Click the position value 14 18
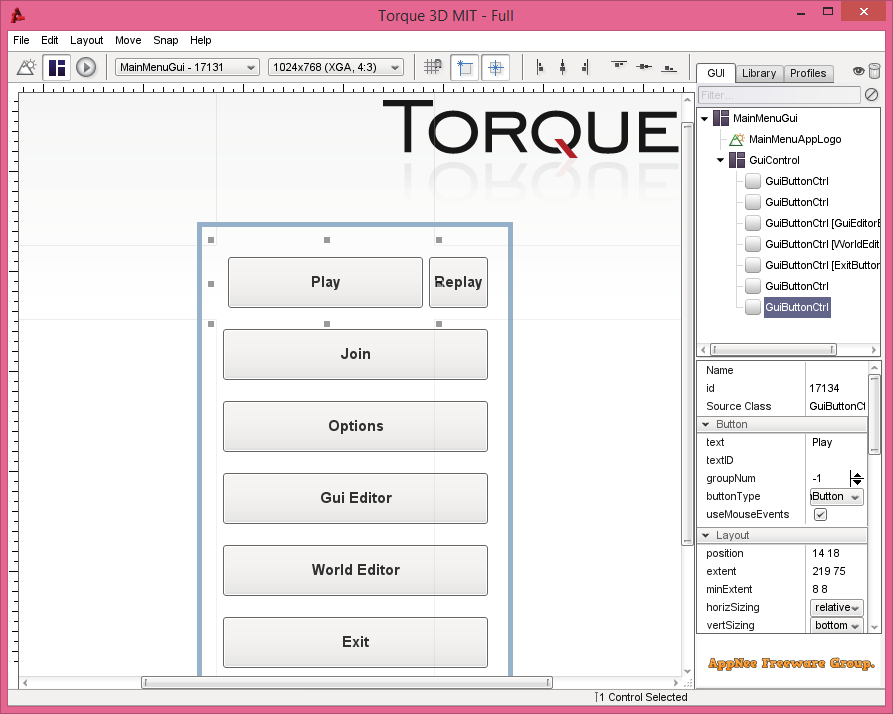This screenshot has width=893, height=714. pyautogui.click(x=826, y=553)
